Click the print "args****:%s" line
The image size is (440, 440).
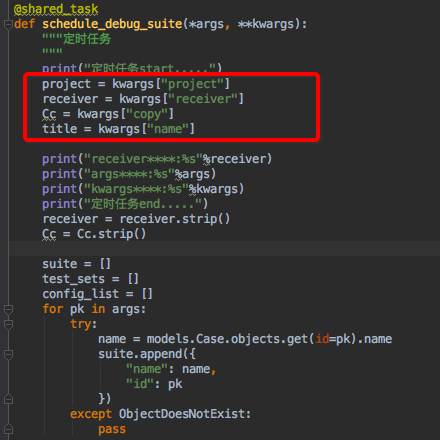[x=129, y=174]
